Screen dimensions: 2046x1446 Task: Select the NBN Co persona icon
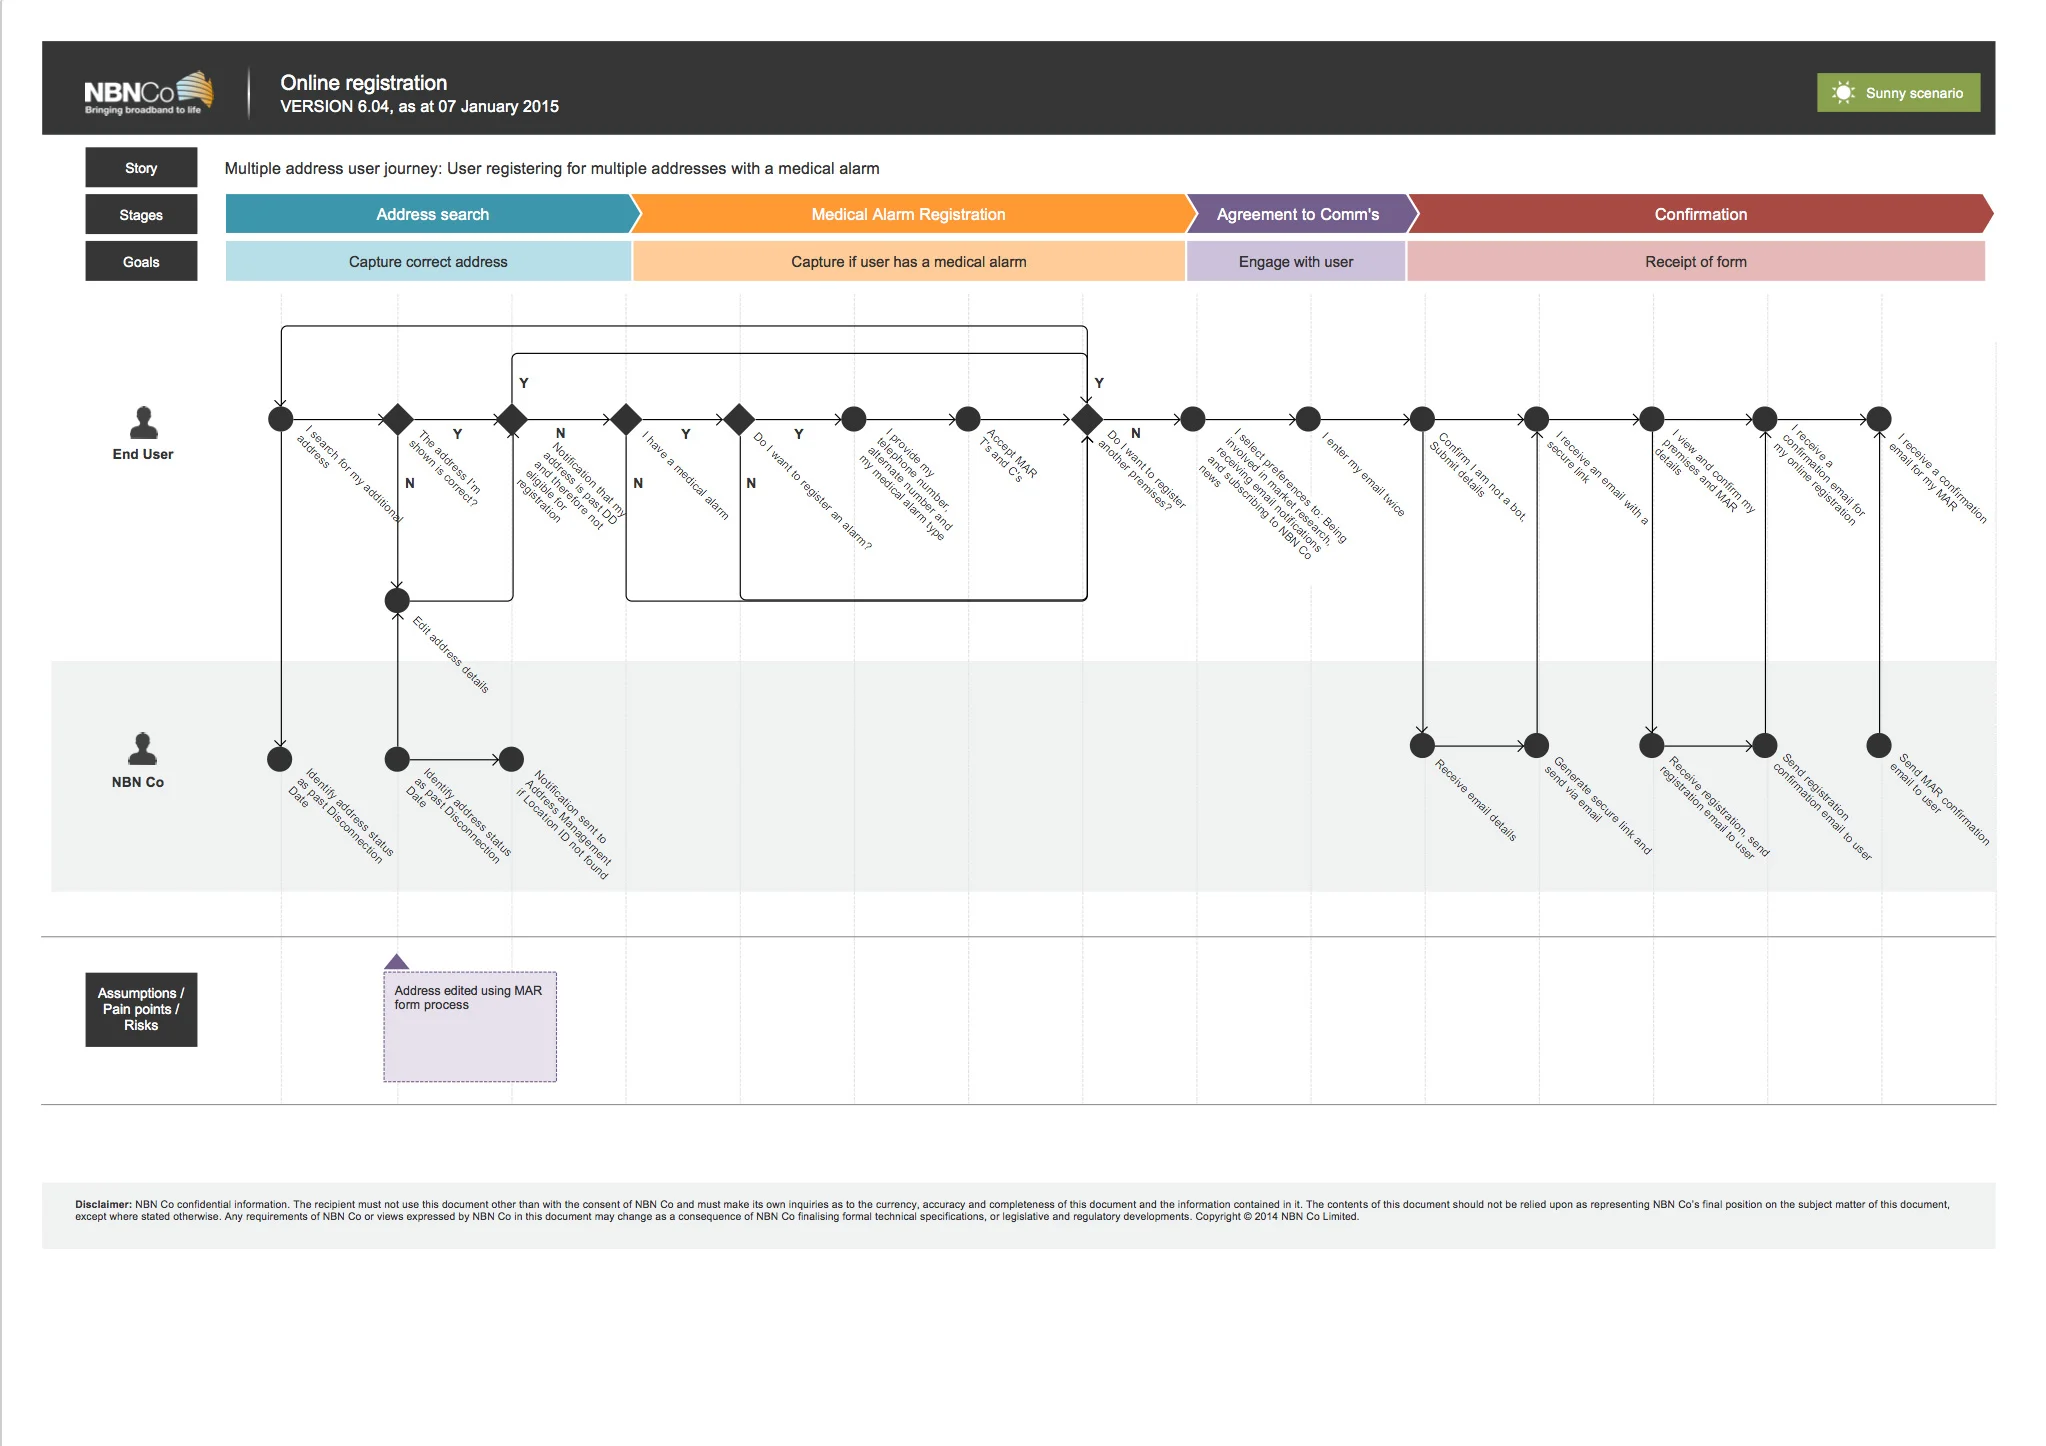141,748
